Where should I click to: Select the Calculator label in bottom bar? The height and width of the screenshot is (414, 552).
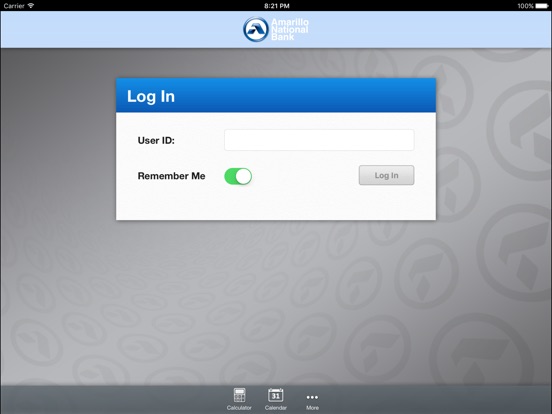click(239, 408)
